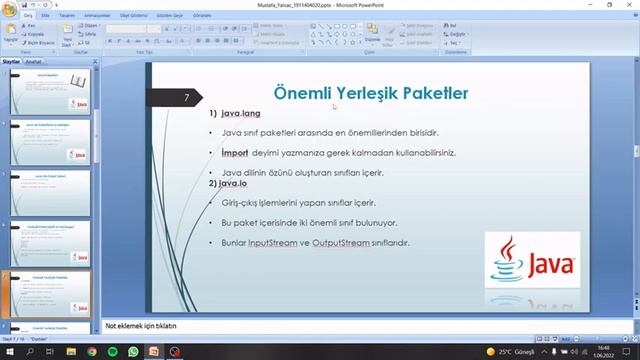Click the Yapıştır (Paste) clipboard icon

tap(11, 30)
